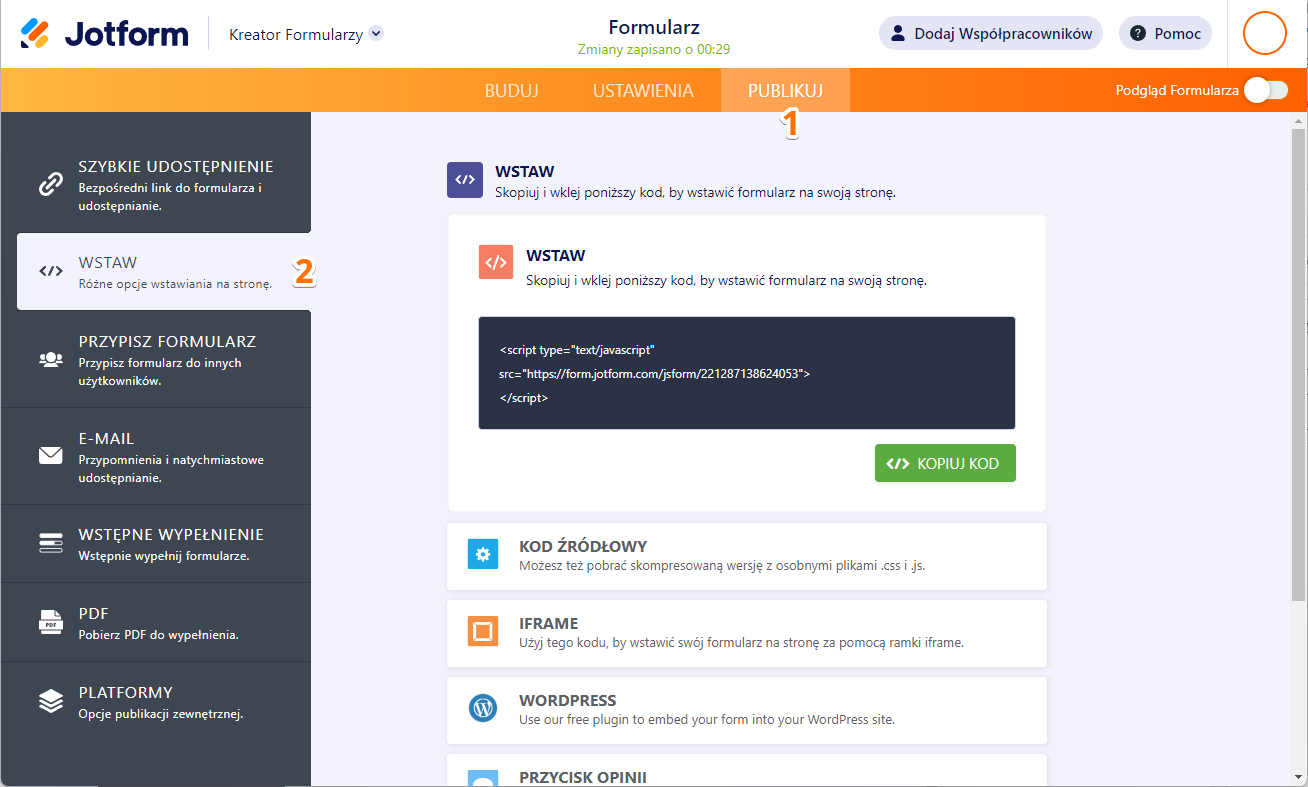Click the WordPress logo icon
Viewport: 1308px width, 787px height.
(483, 708)
